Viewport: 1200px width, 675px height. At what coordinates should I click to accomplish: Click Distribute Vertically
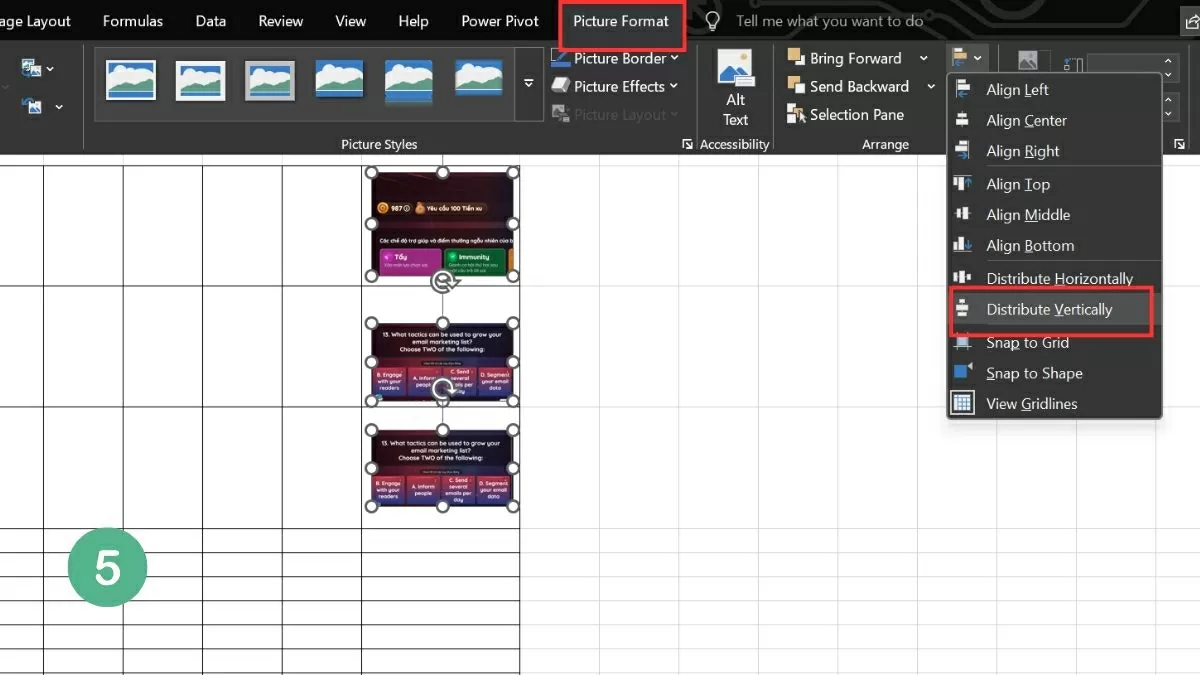click(x=1048, y=310)
